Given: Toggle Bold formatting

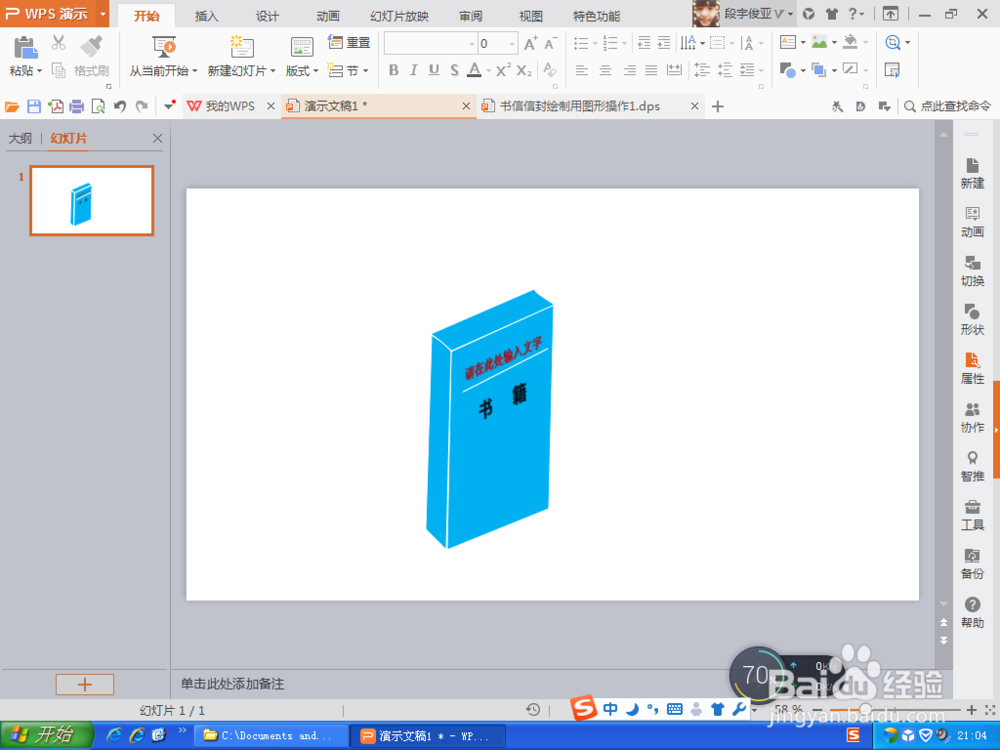Looking at the screenshot, I should [393, 70].
